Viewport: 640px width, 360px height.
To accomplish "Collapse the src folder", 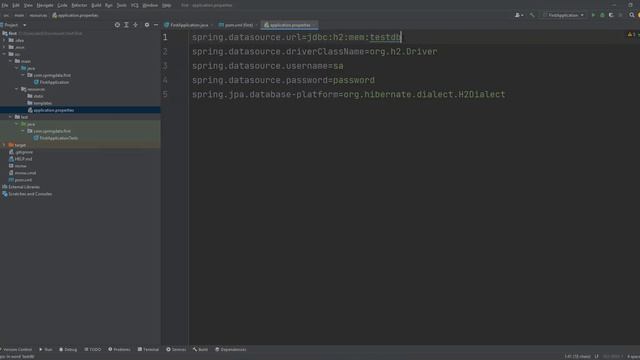I will 4,54.
